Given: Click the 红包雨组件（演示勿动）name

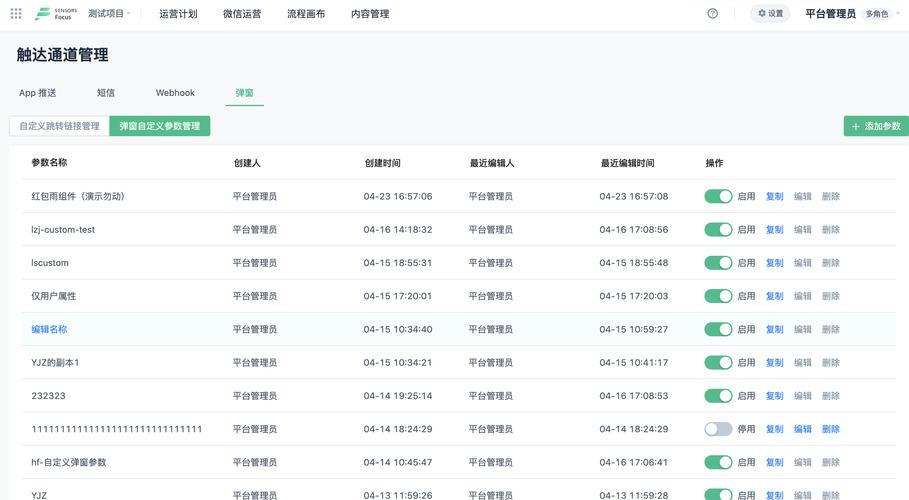Looking at the screenshot, I should click(x=78, y=197).
